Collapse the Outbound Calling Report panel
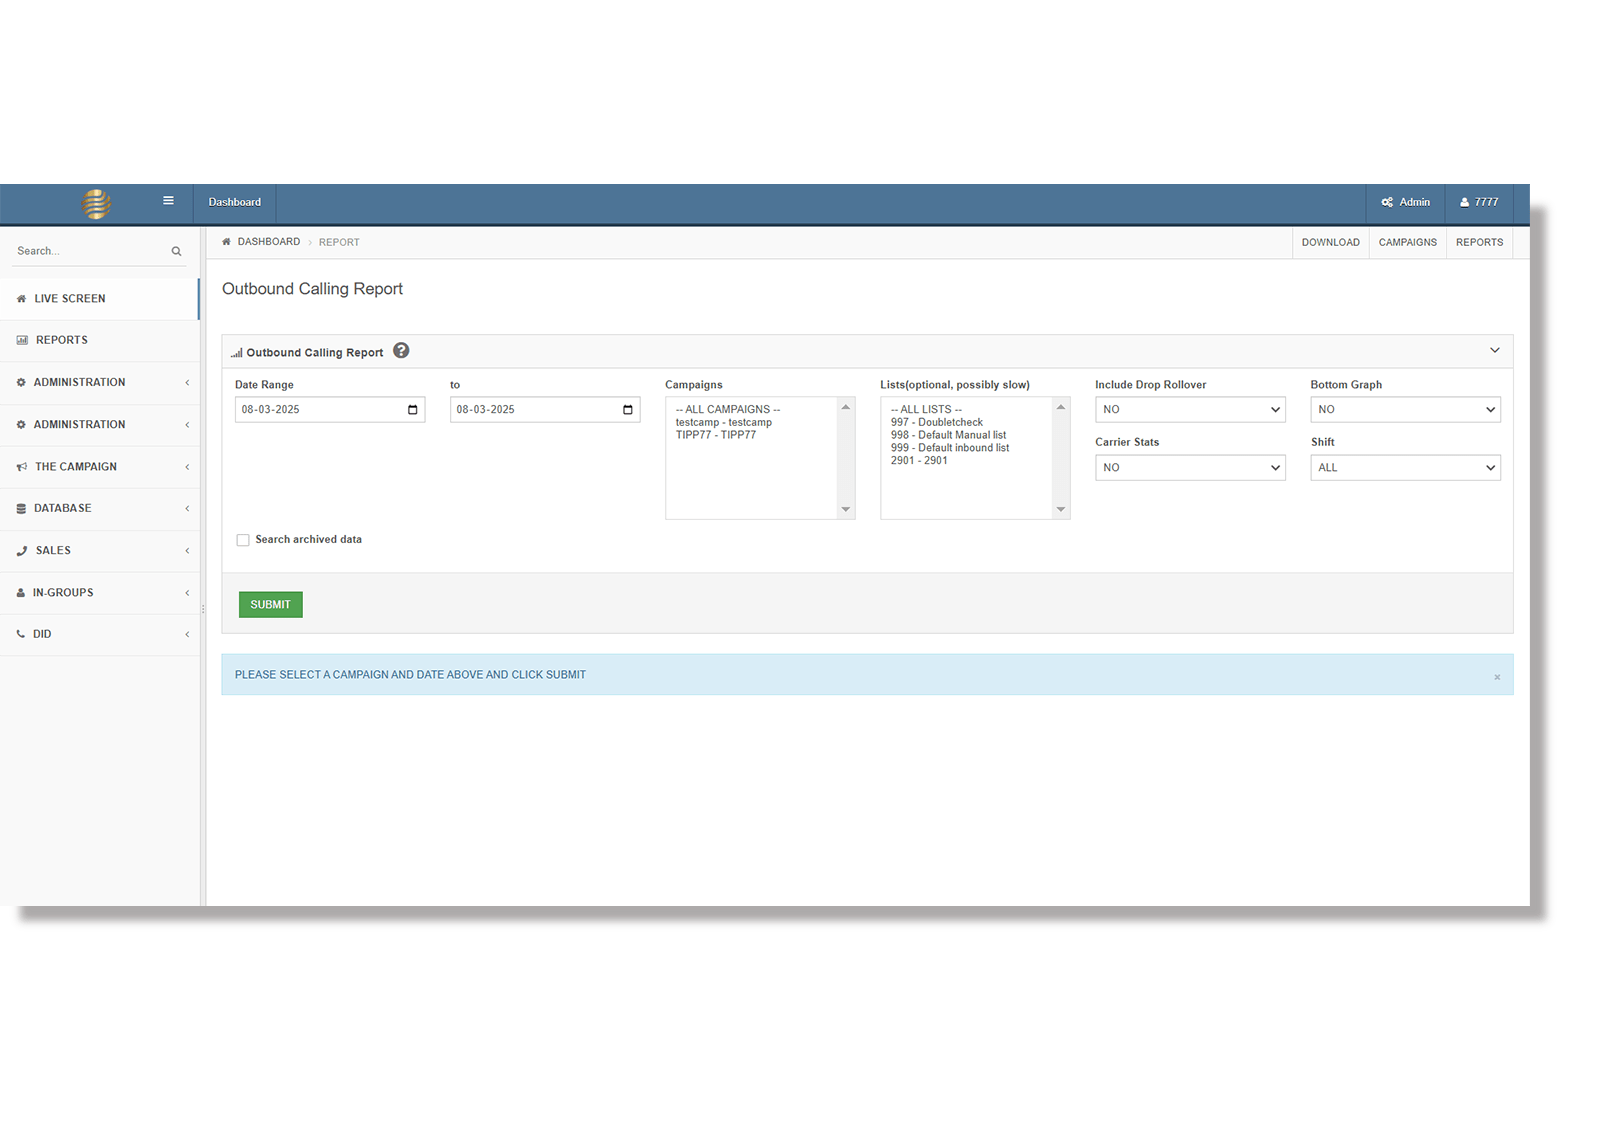Screen dimensions: 1600x1123 pyautogui.click(x=1494, y=351)
